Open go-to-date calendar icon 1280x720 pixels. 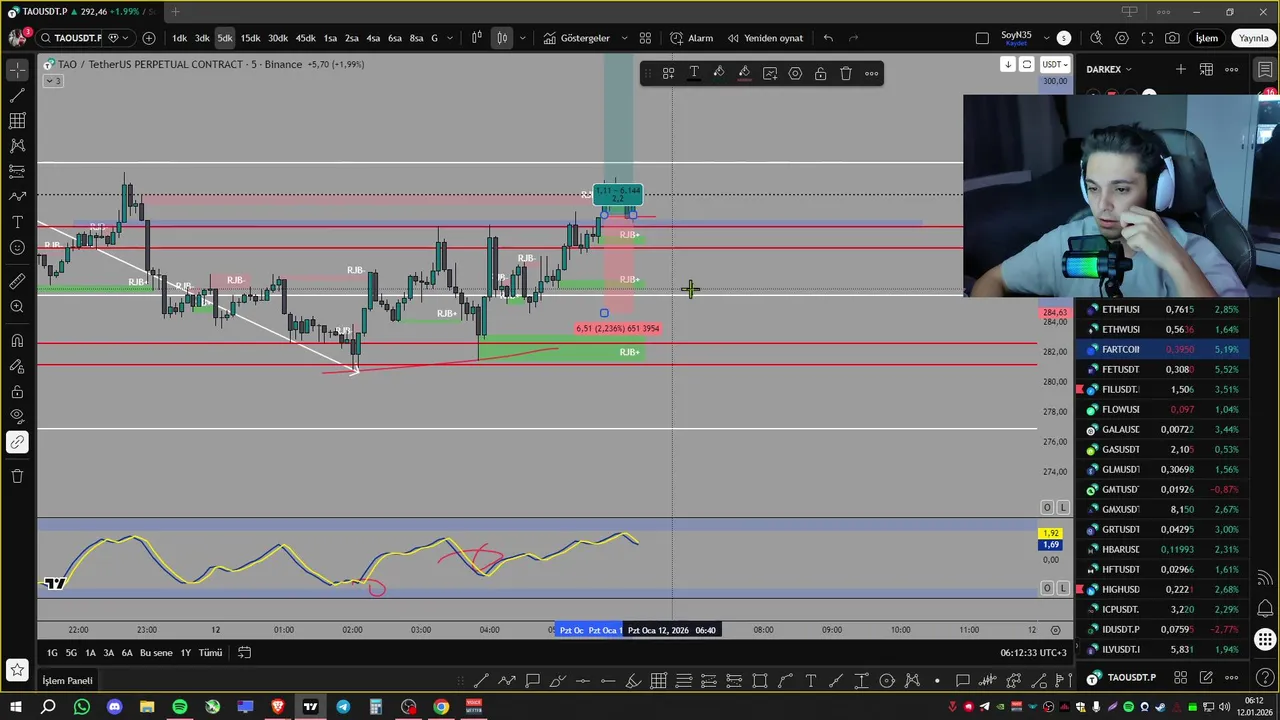244,653
